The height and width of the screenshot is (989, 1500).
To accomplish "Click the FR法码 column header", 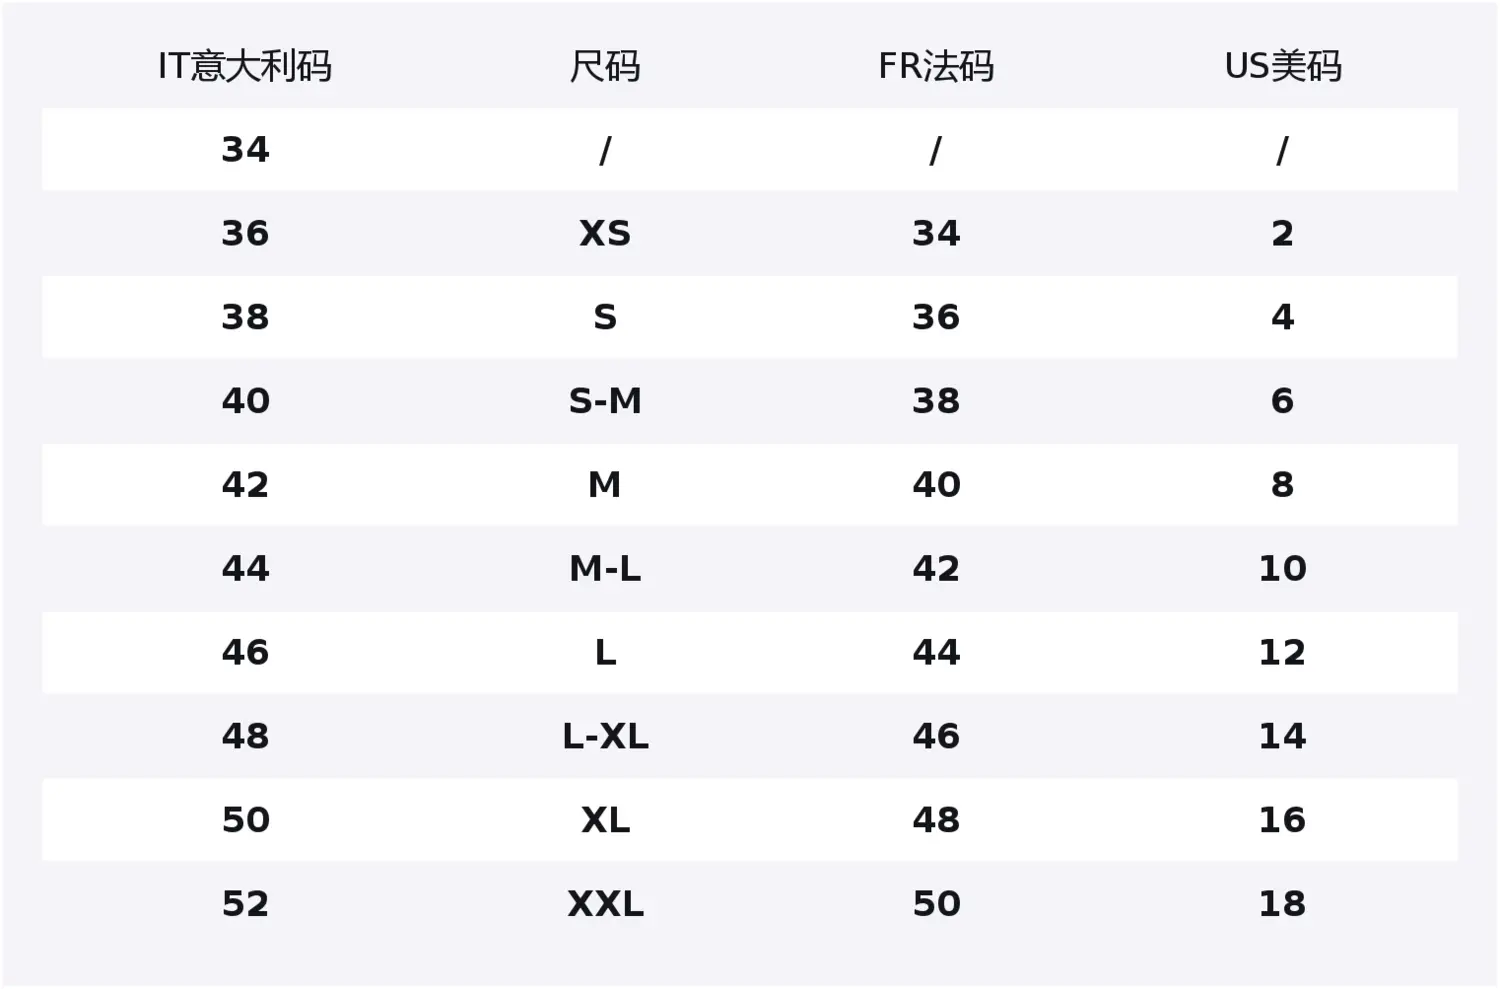I will coord(936,66).
